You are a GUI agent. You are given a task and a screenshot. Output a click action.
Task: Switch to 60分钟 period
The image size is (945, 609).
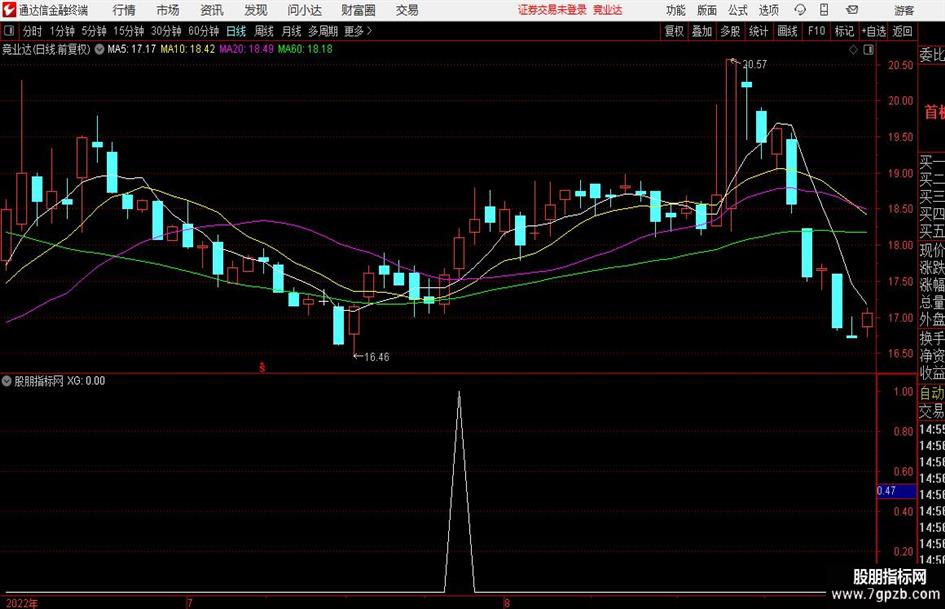[x=204, y=31]
